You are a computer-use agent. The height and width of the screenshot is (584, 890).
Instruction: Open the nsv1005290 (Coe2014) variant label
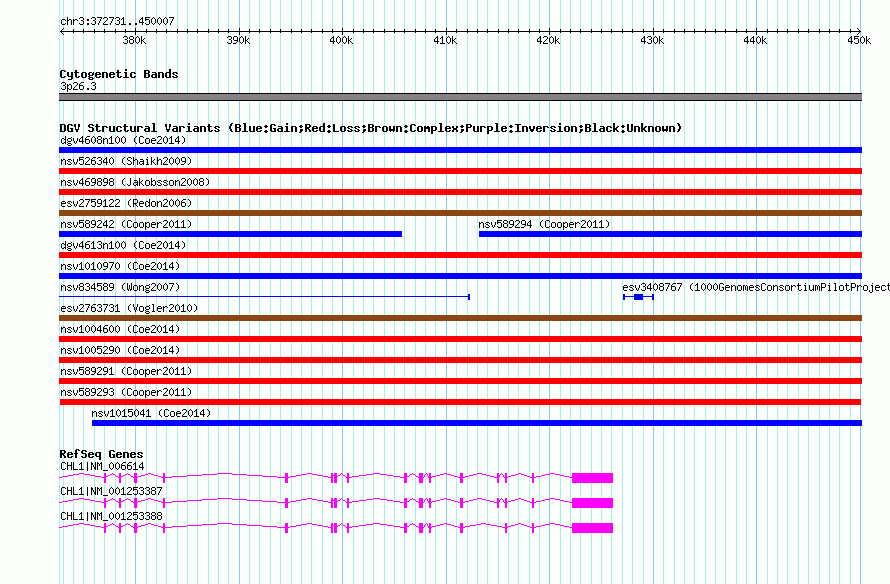(x=120, y=350)
